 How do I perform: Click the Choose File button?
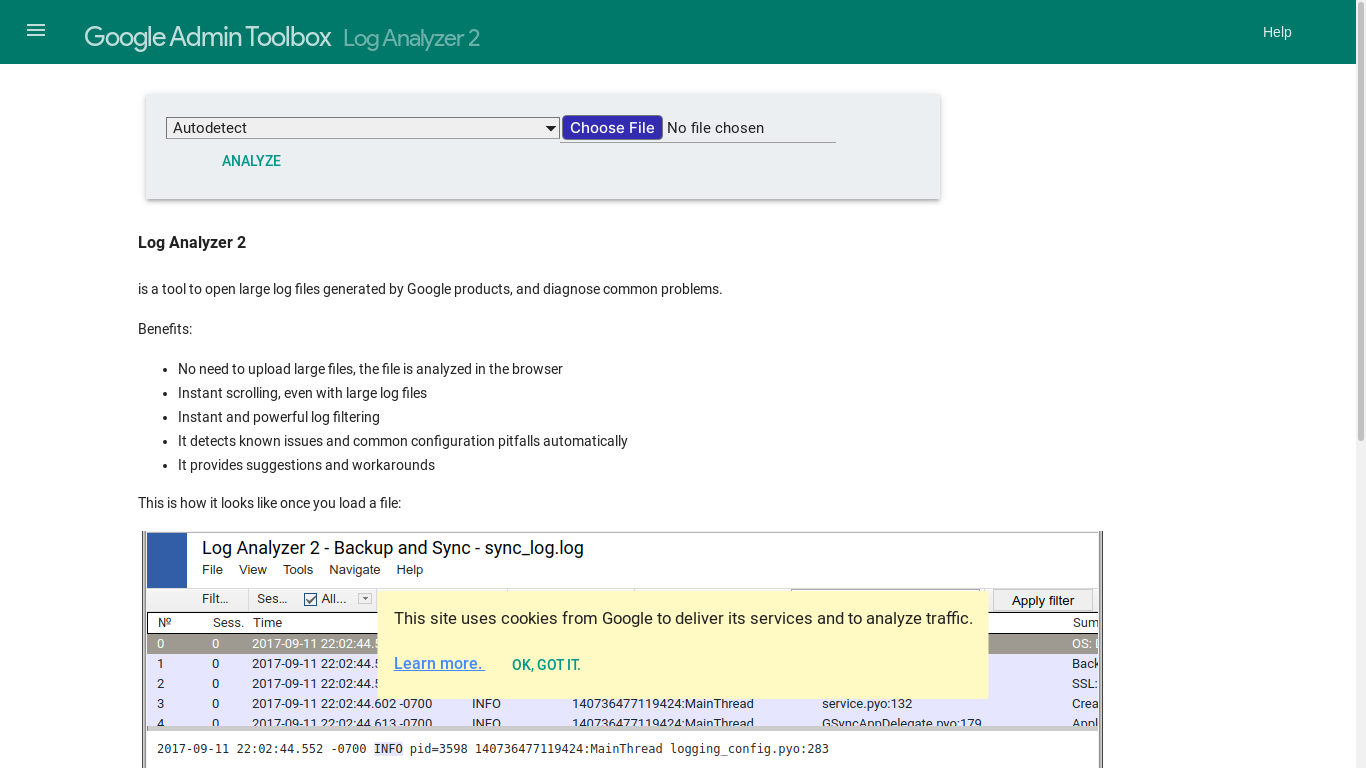[612, 128]
